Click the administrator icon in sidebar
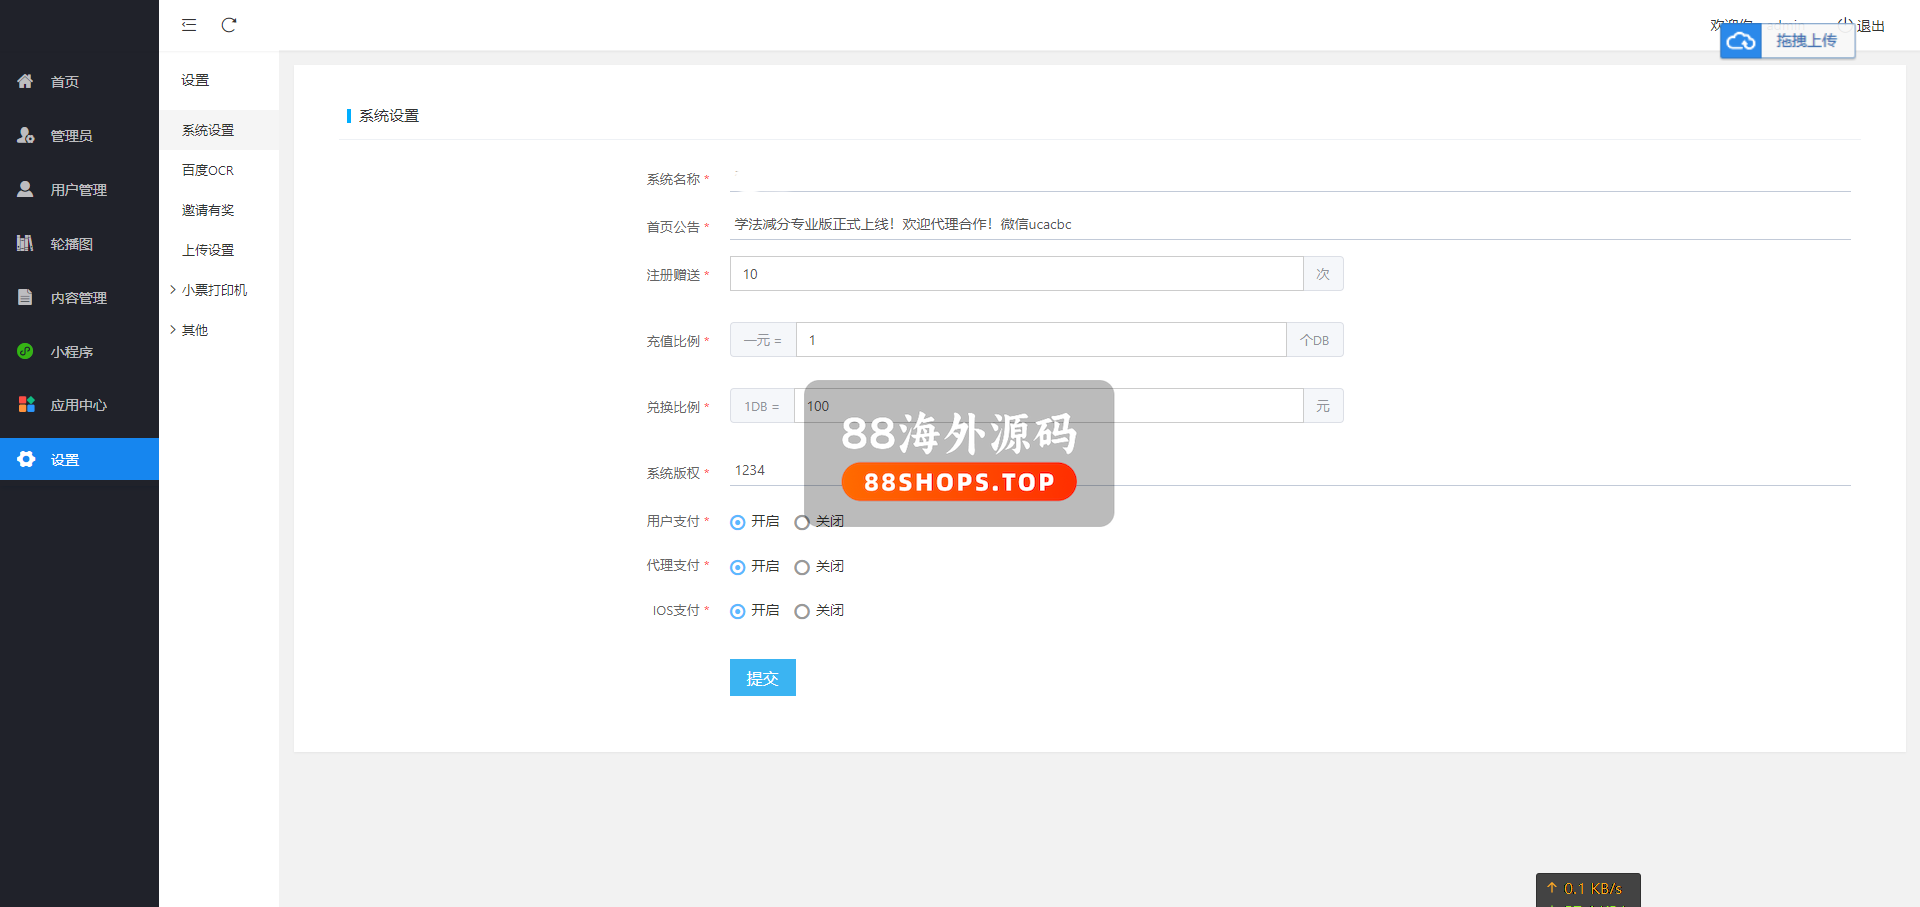Image resolution: width=1920 pixels, height=907 pixels. [x=26, y=135]
